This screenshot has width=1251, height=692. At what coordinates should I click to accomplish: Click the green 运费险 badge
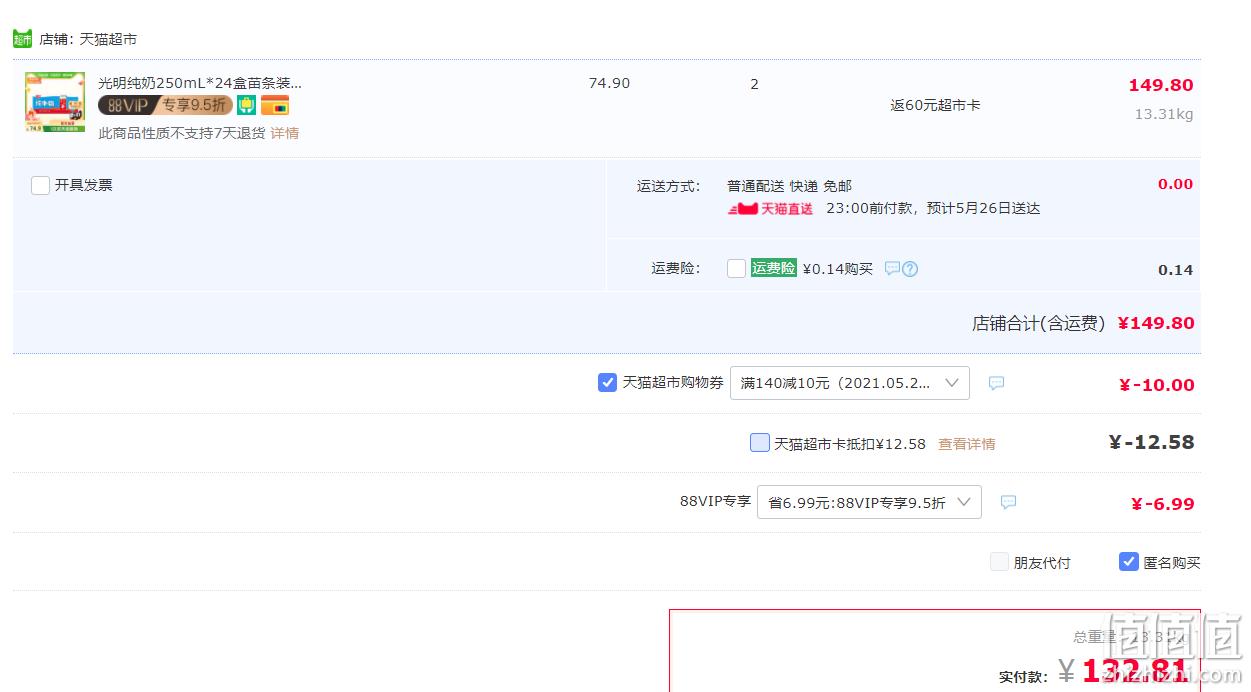click(774, 268)
